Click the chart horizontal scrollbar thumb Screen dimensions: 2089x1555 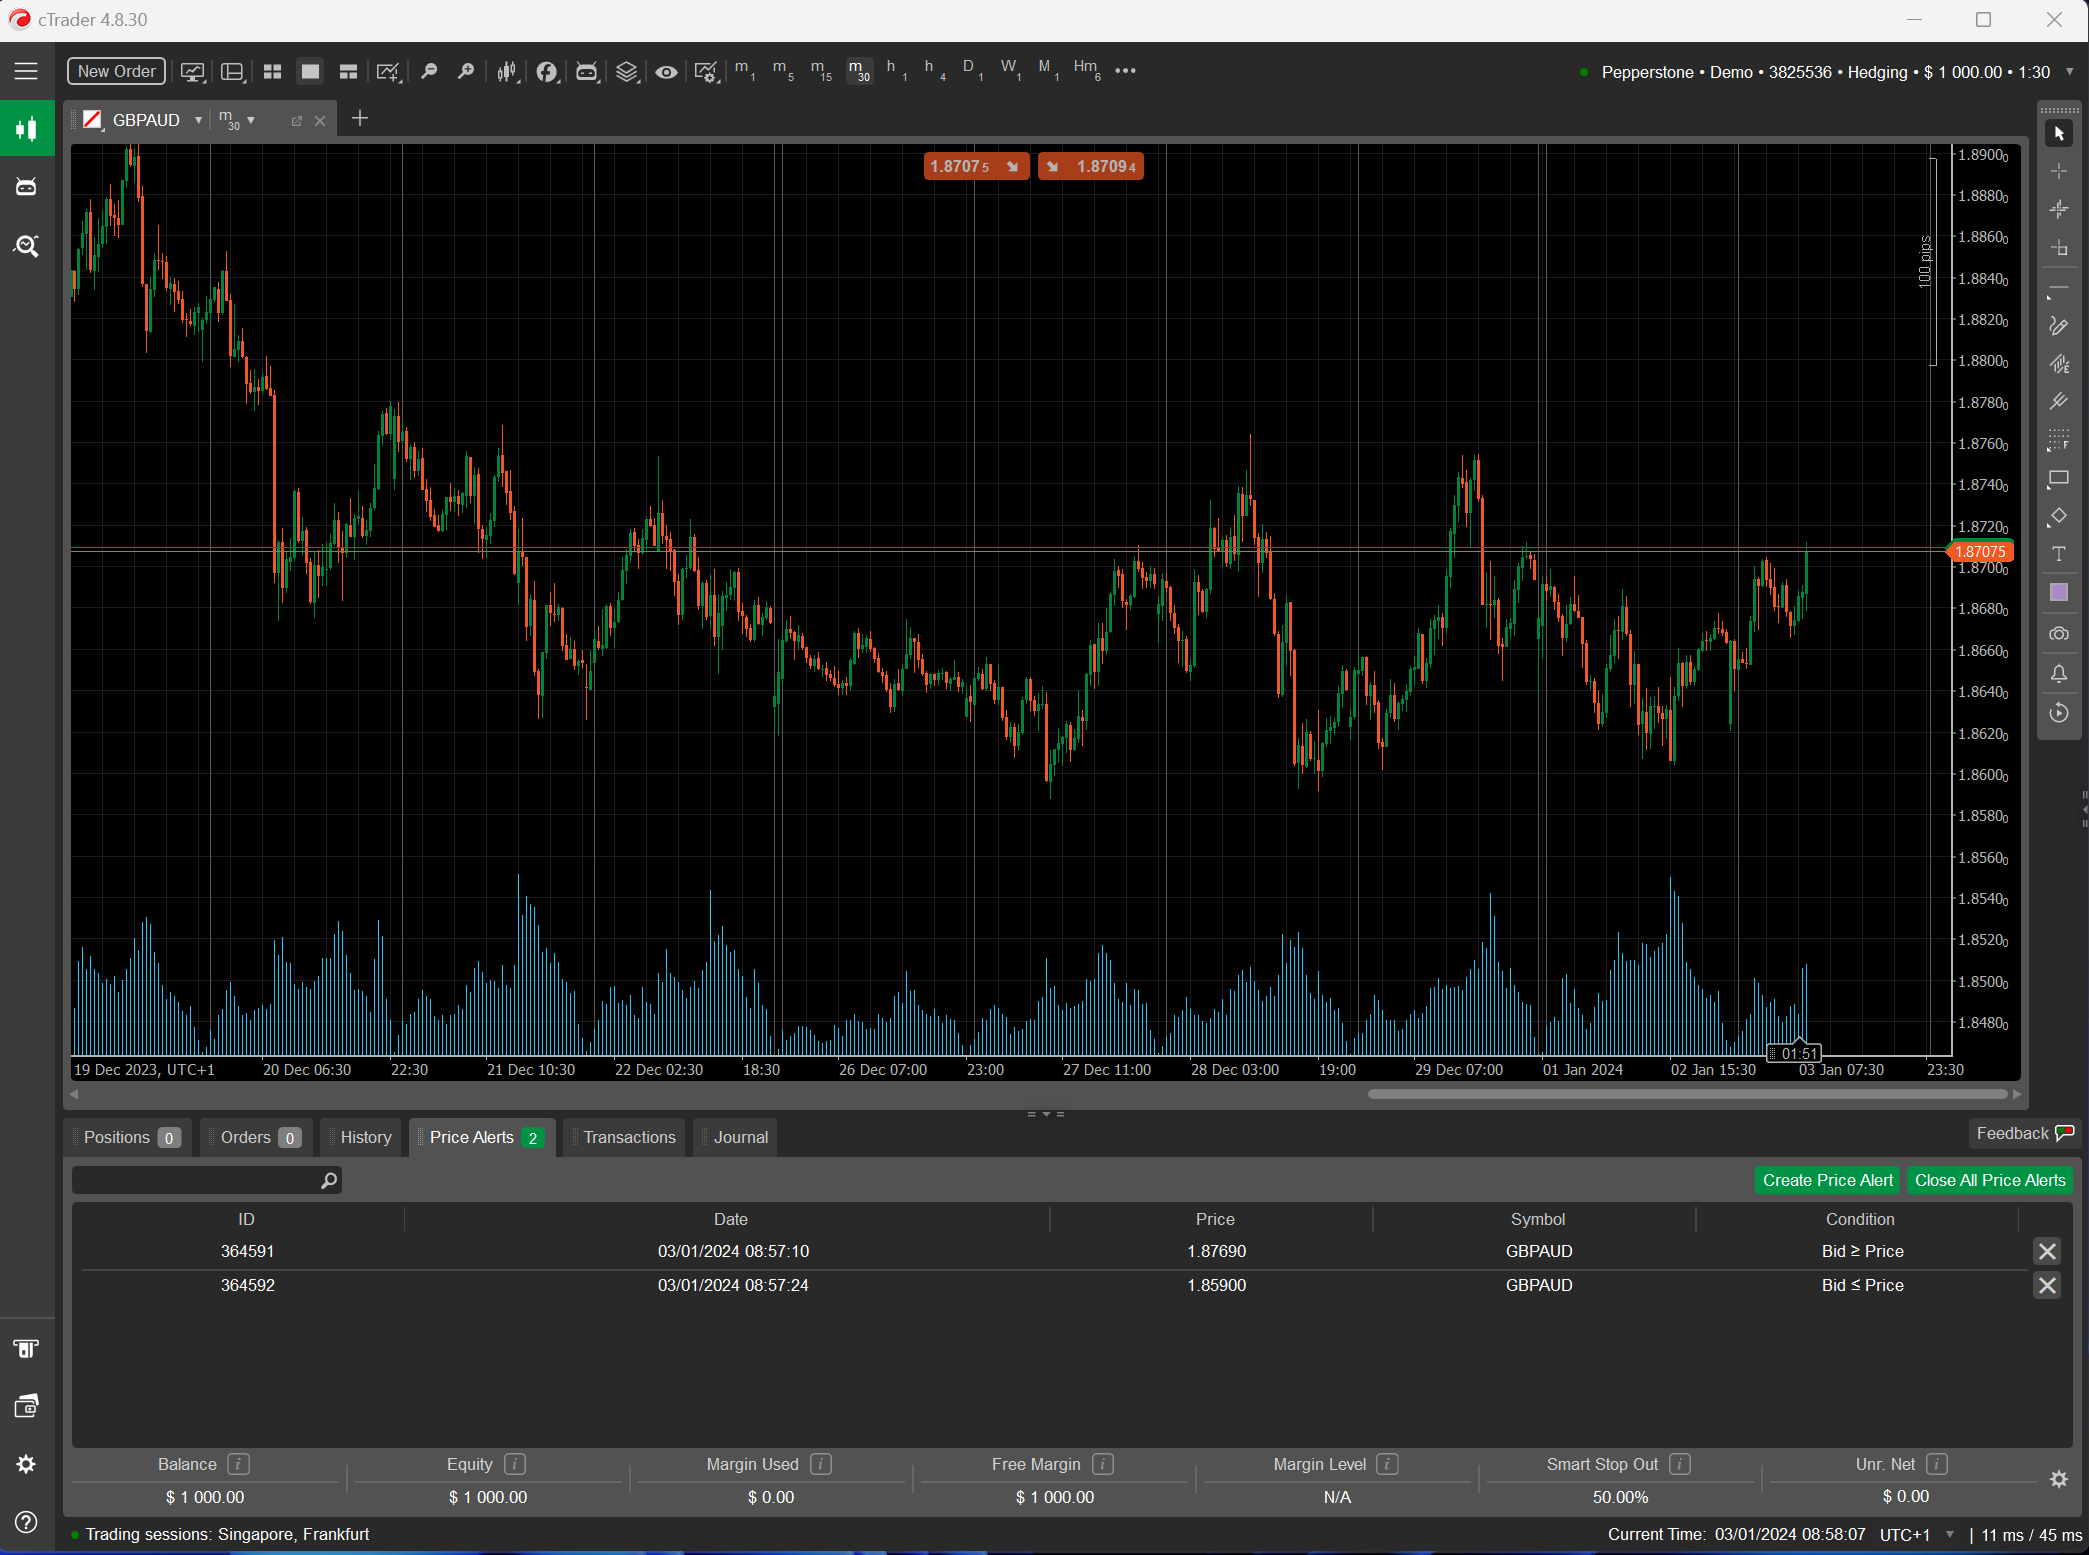[x=1687, y=1095]
